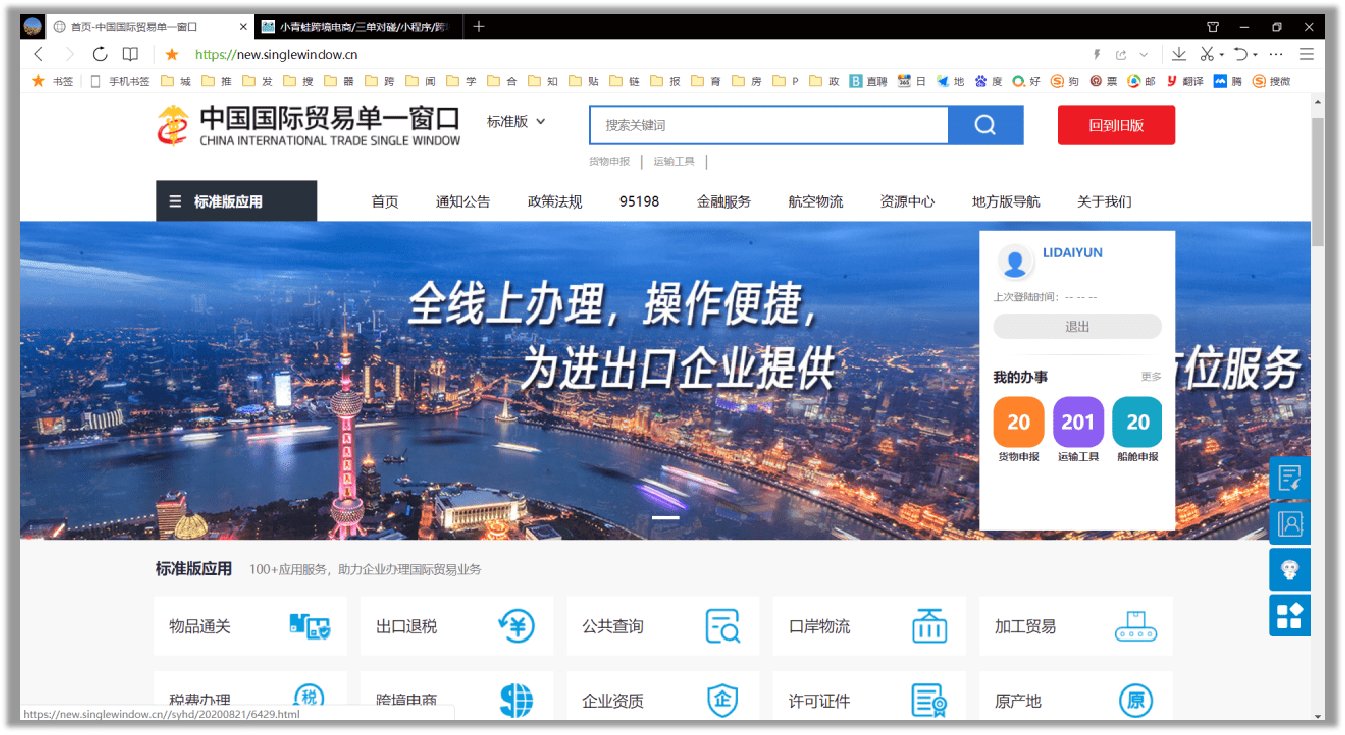Click the China Single Window logo

308,125
